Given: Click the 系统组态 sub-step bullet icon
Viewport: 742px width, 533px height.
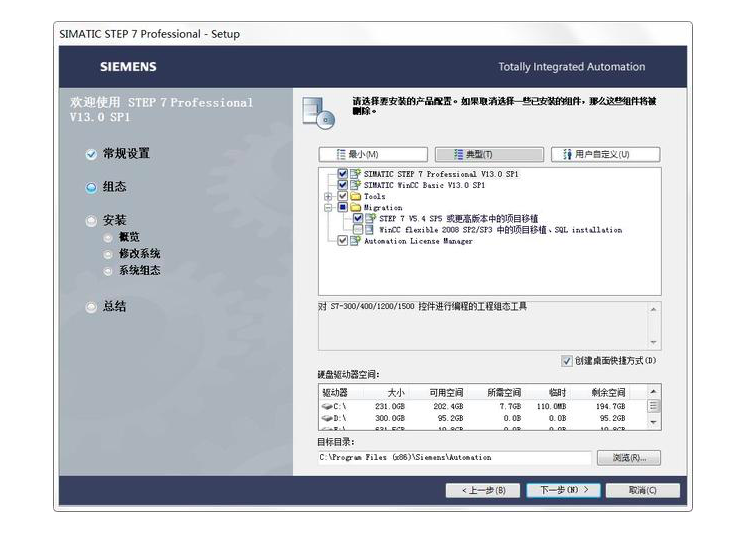Looking at the screenshot, I should pyautogui.click(x=108, y=271).
